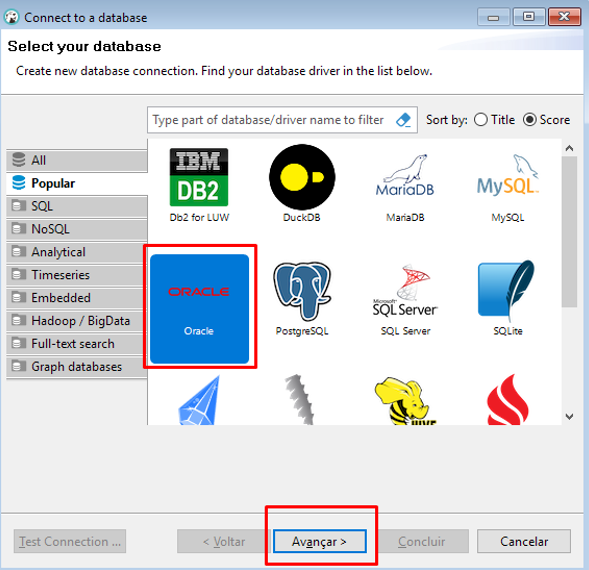This screenshot has height=570, width=589.
Task: Click the DBeaver window title icon
Action: click(x=12, y=17)
